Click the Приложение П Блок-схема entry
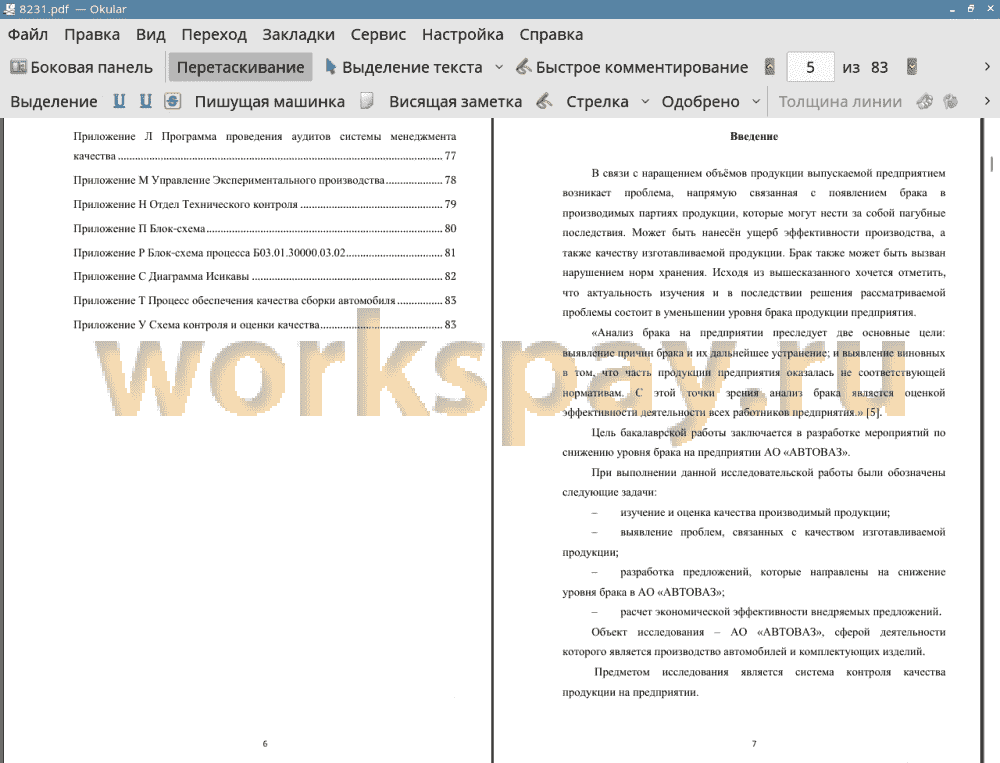 point(265,228)
